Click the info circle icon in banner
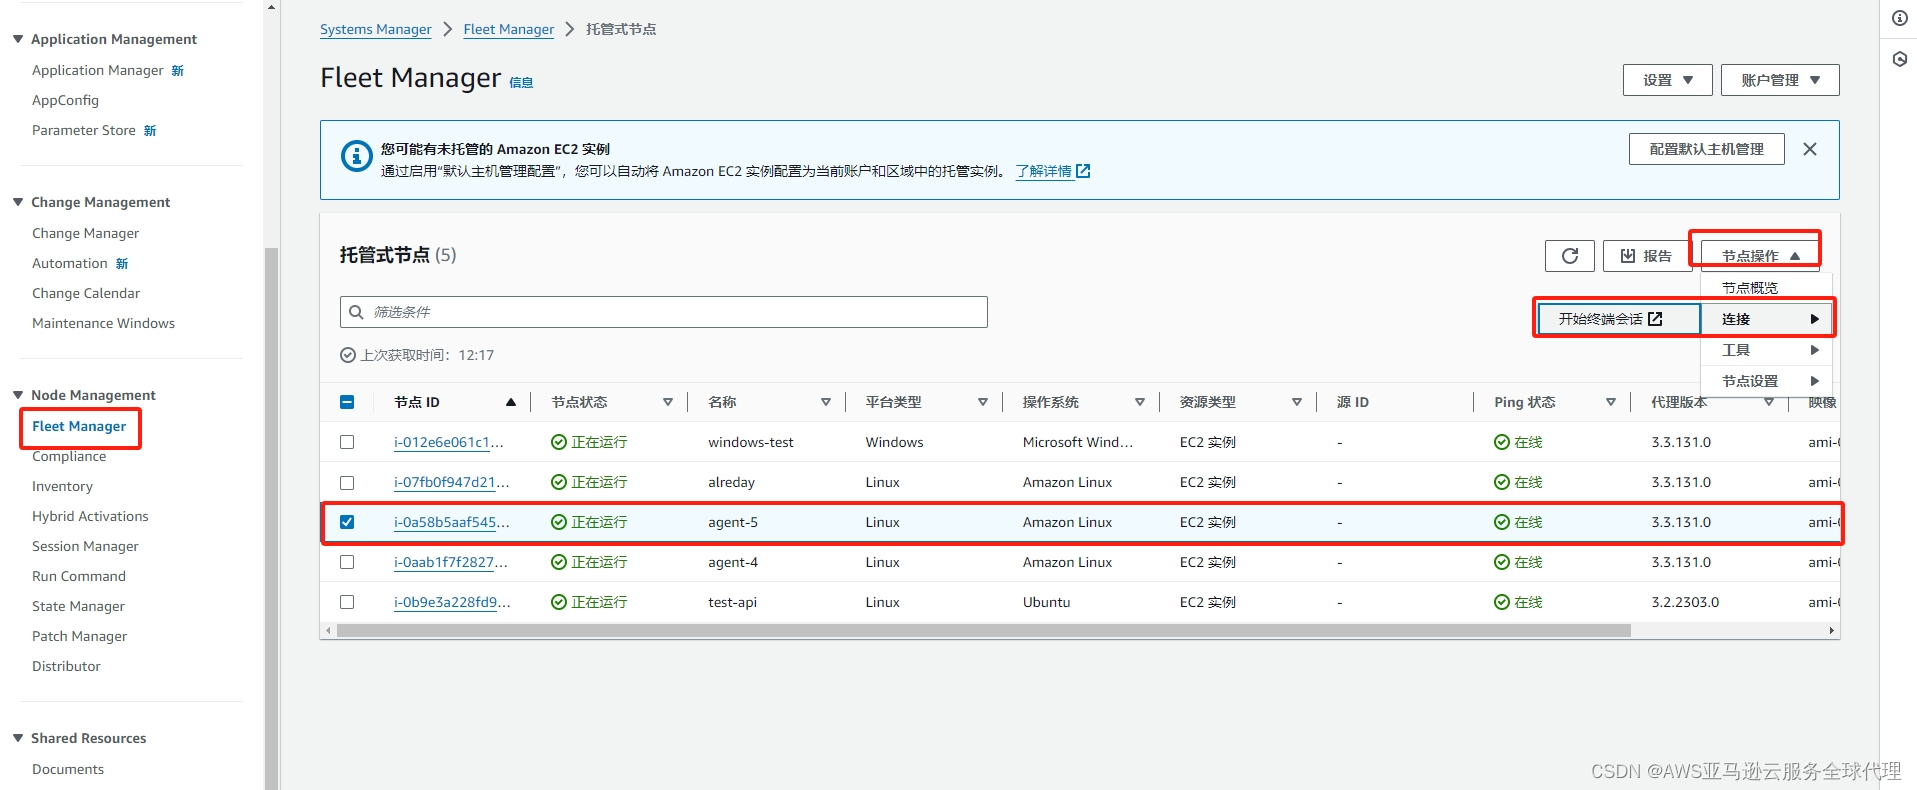1917x790 pixels. point(356,157)
